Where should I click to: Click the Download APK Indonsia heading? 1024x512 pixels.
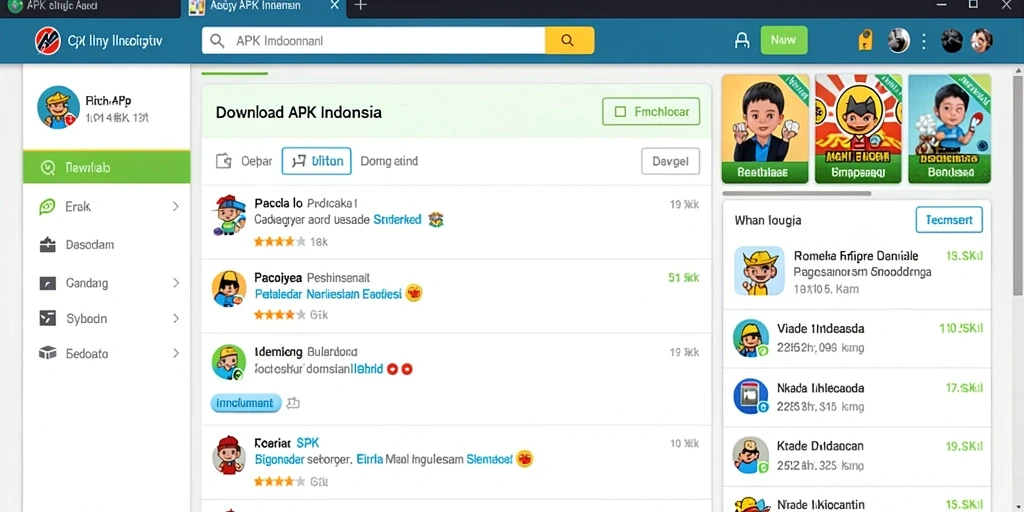click(298, 112)
